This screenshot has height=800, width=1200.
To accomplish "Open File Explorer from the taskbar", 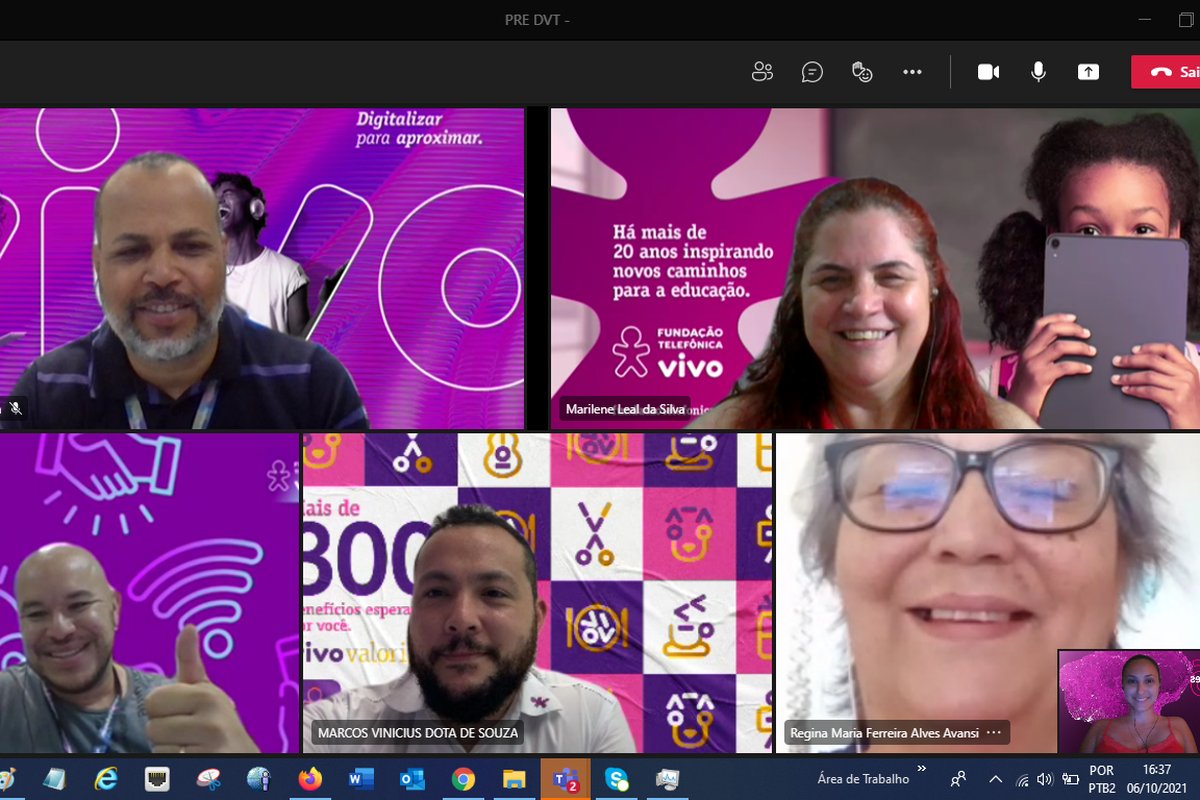I will click(x=514, y=779).
